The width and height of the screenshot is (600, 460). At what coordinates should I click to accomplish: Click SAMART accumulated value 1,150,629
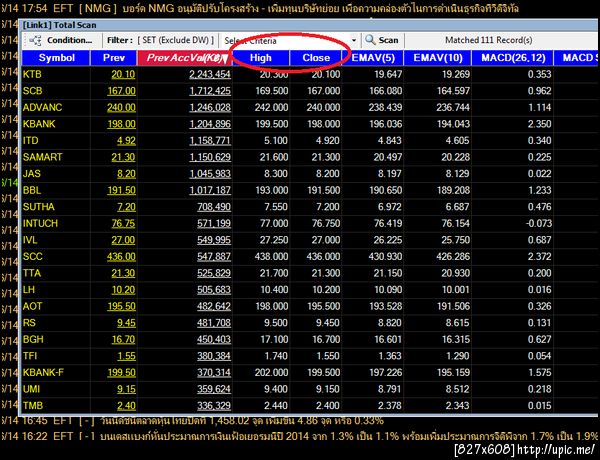tap(210, 157)
